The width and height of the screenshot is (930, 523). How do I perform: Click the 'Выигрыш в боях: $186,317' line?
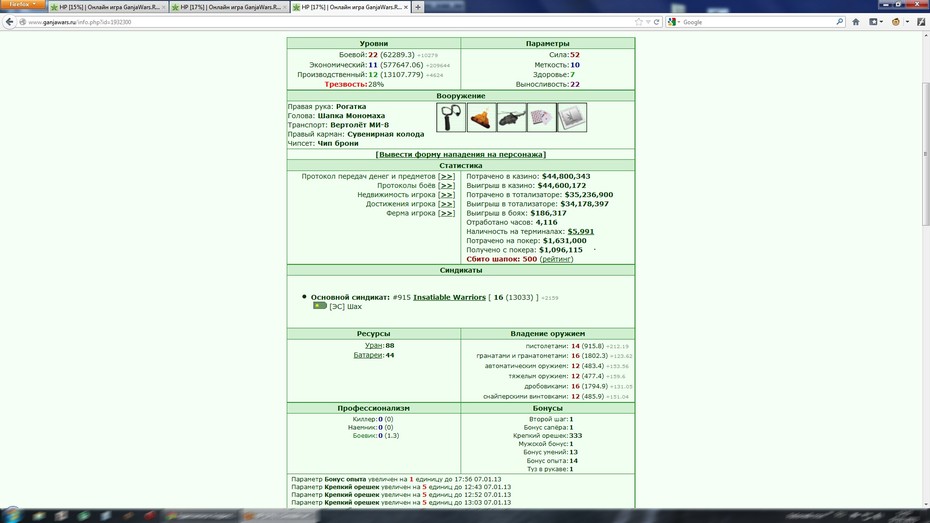point(516,213)
